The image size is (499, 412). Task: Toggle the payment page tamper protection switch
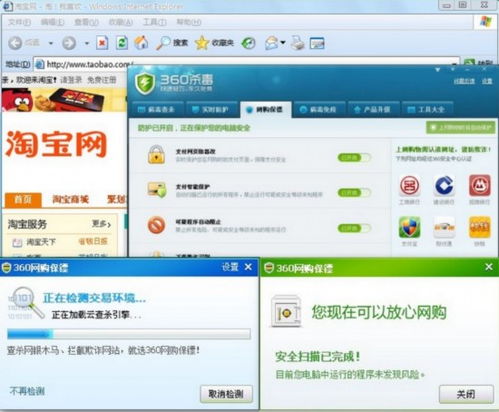coord(354,157)
